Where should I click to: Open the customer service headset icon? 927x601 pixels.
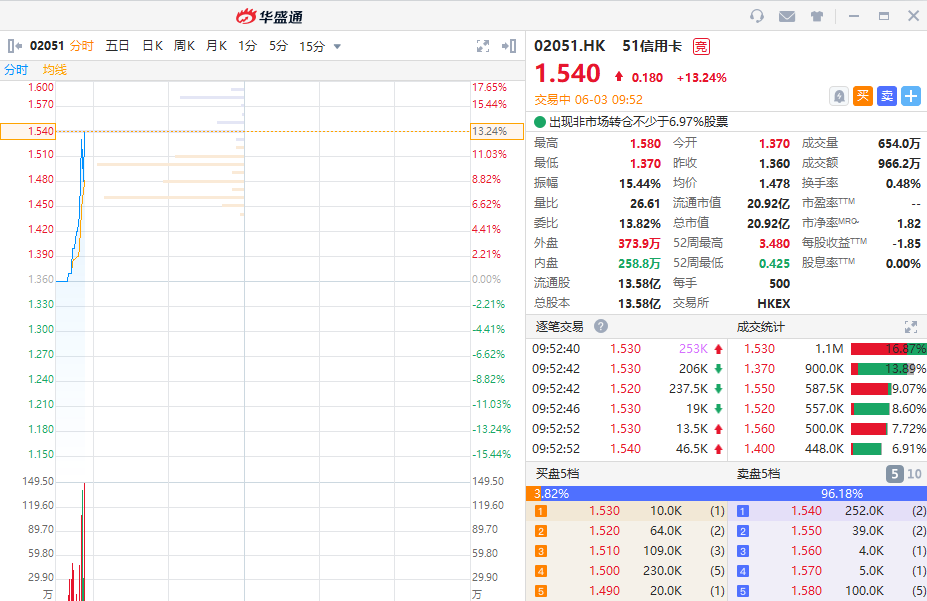(757, 16)
